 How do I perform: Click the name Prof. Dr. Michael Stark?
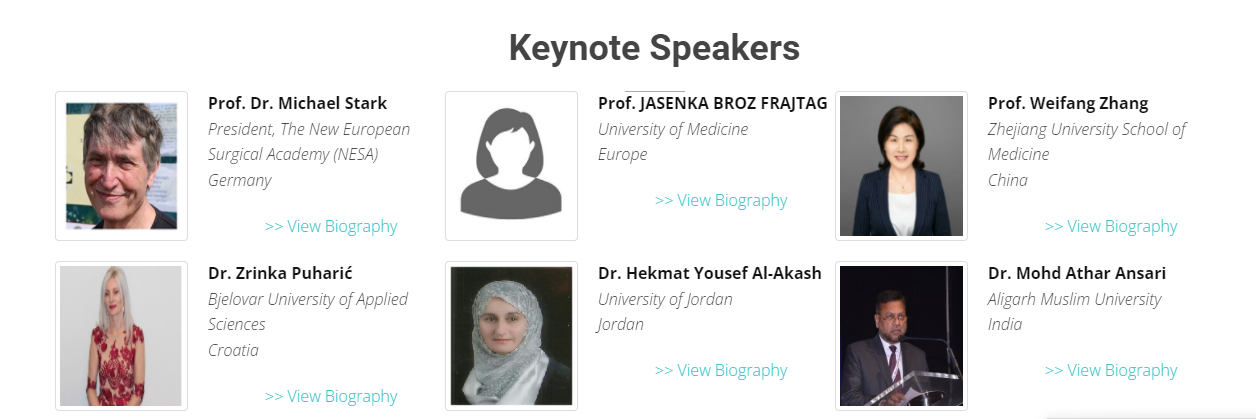click(297, 103)
